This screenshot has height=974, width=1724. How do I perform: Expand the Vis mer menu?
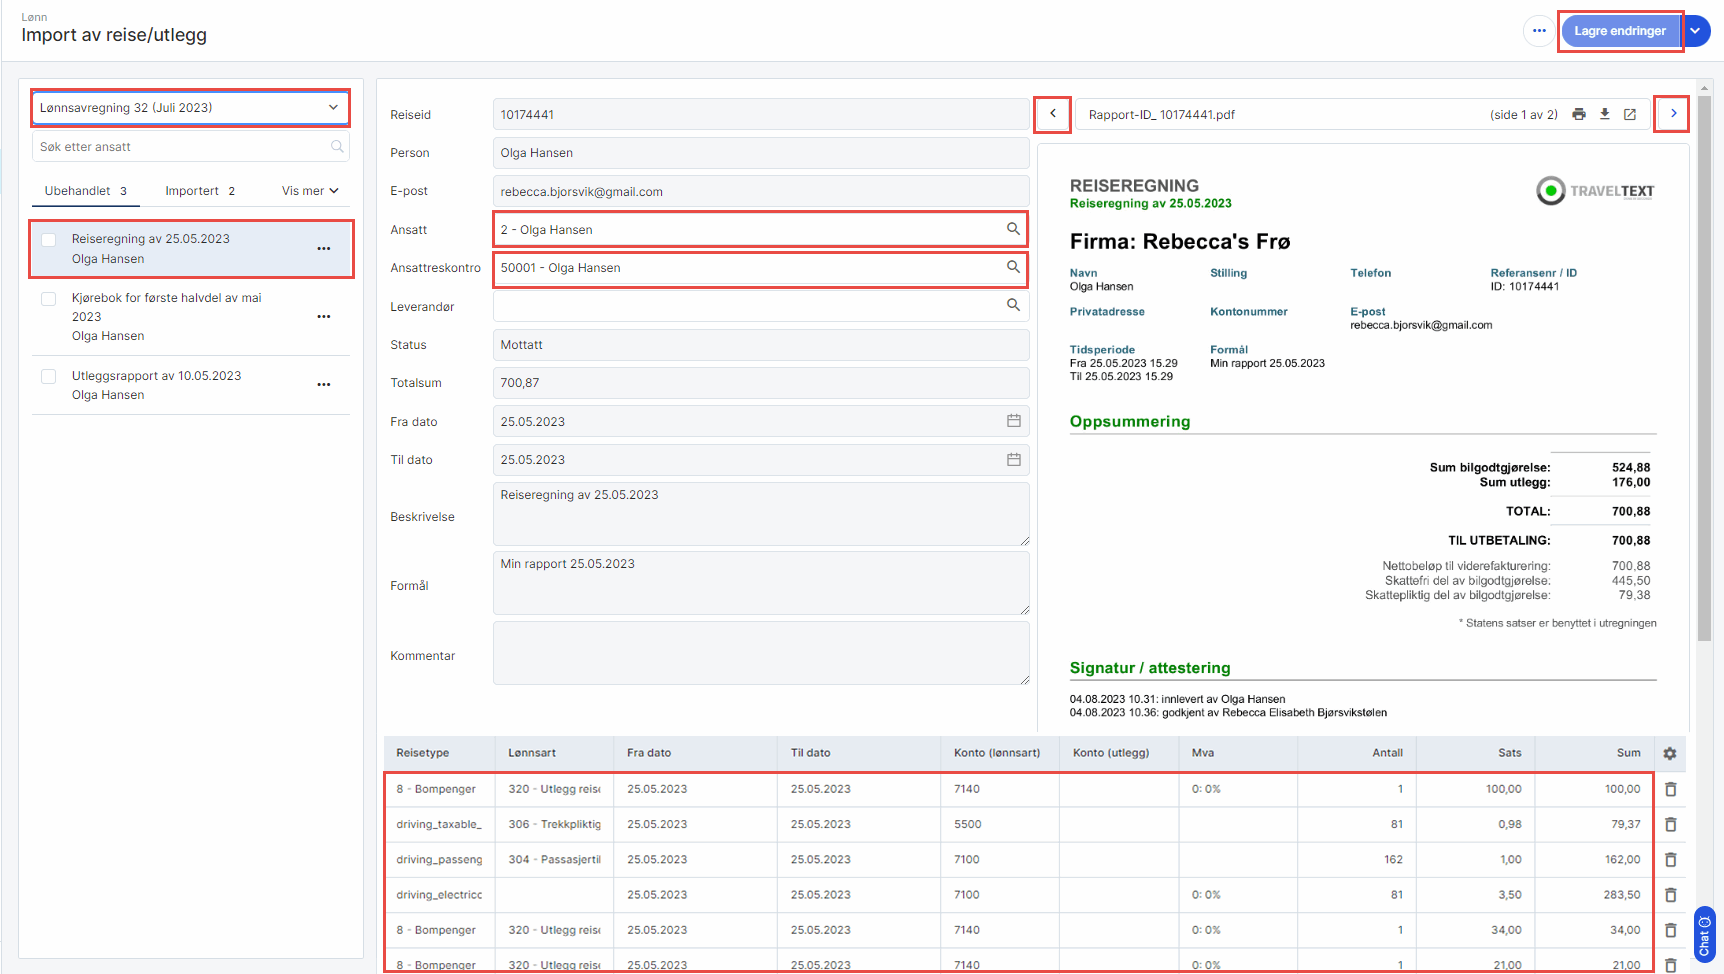click(310, 191)
